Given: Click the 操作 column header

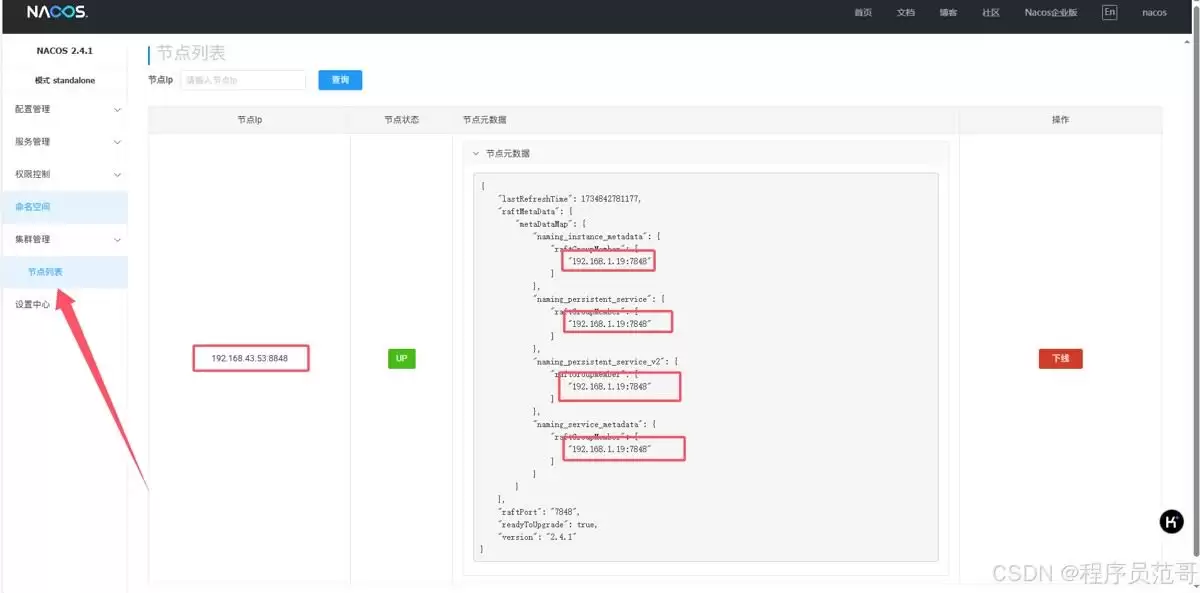Looking at the screenshot, I should point(1060,120).
